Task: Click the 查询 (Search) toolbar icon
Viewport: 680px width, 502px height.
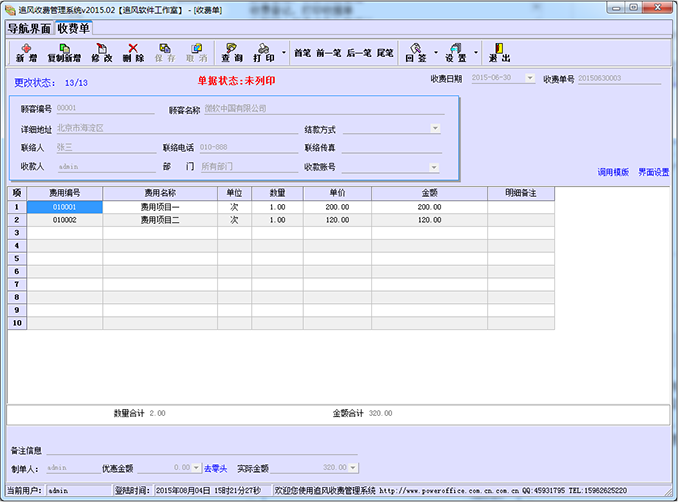Action: point(232,52)
